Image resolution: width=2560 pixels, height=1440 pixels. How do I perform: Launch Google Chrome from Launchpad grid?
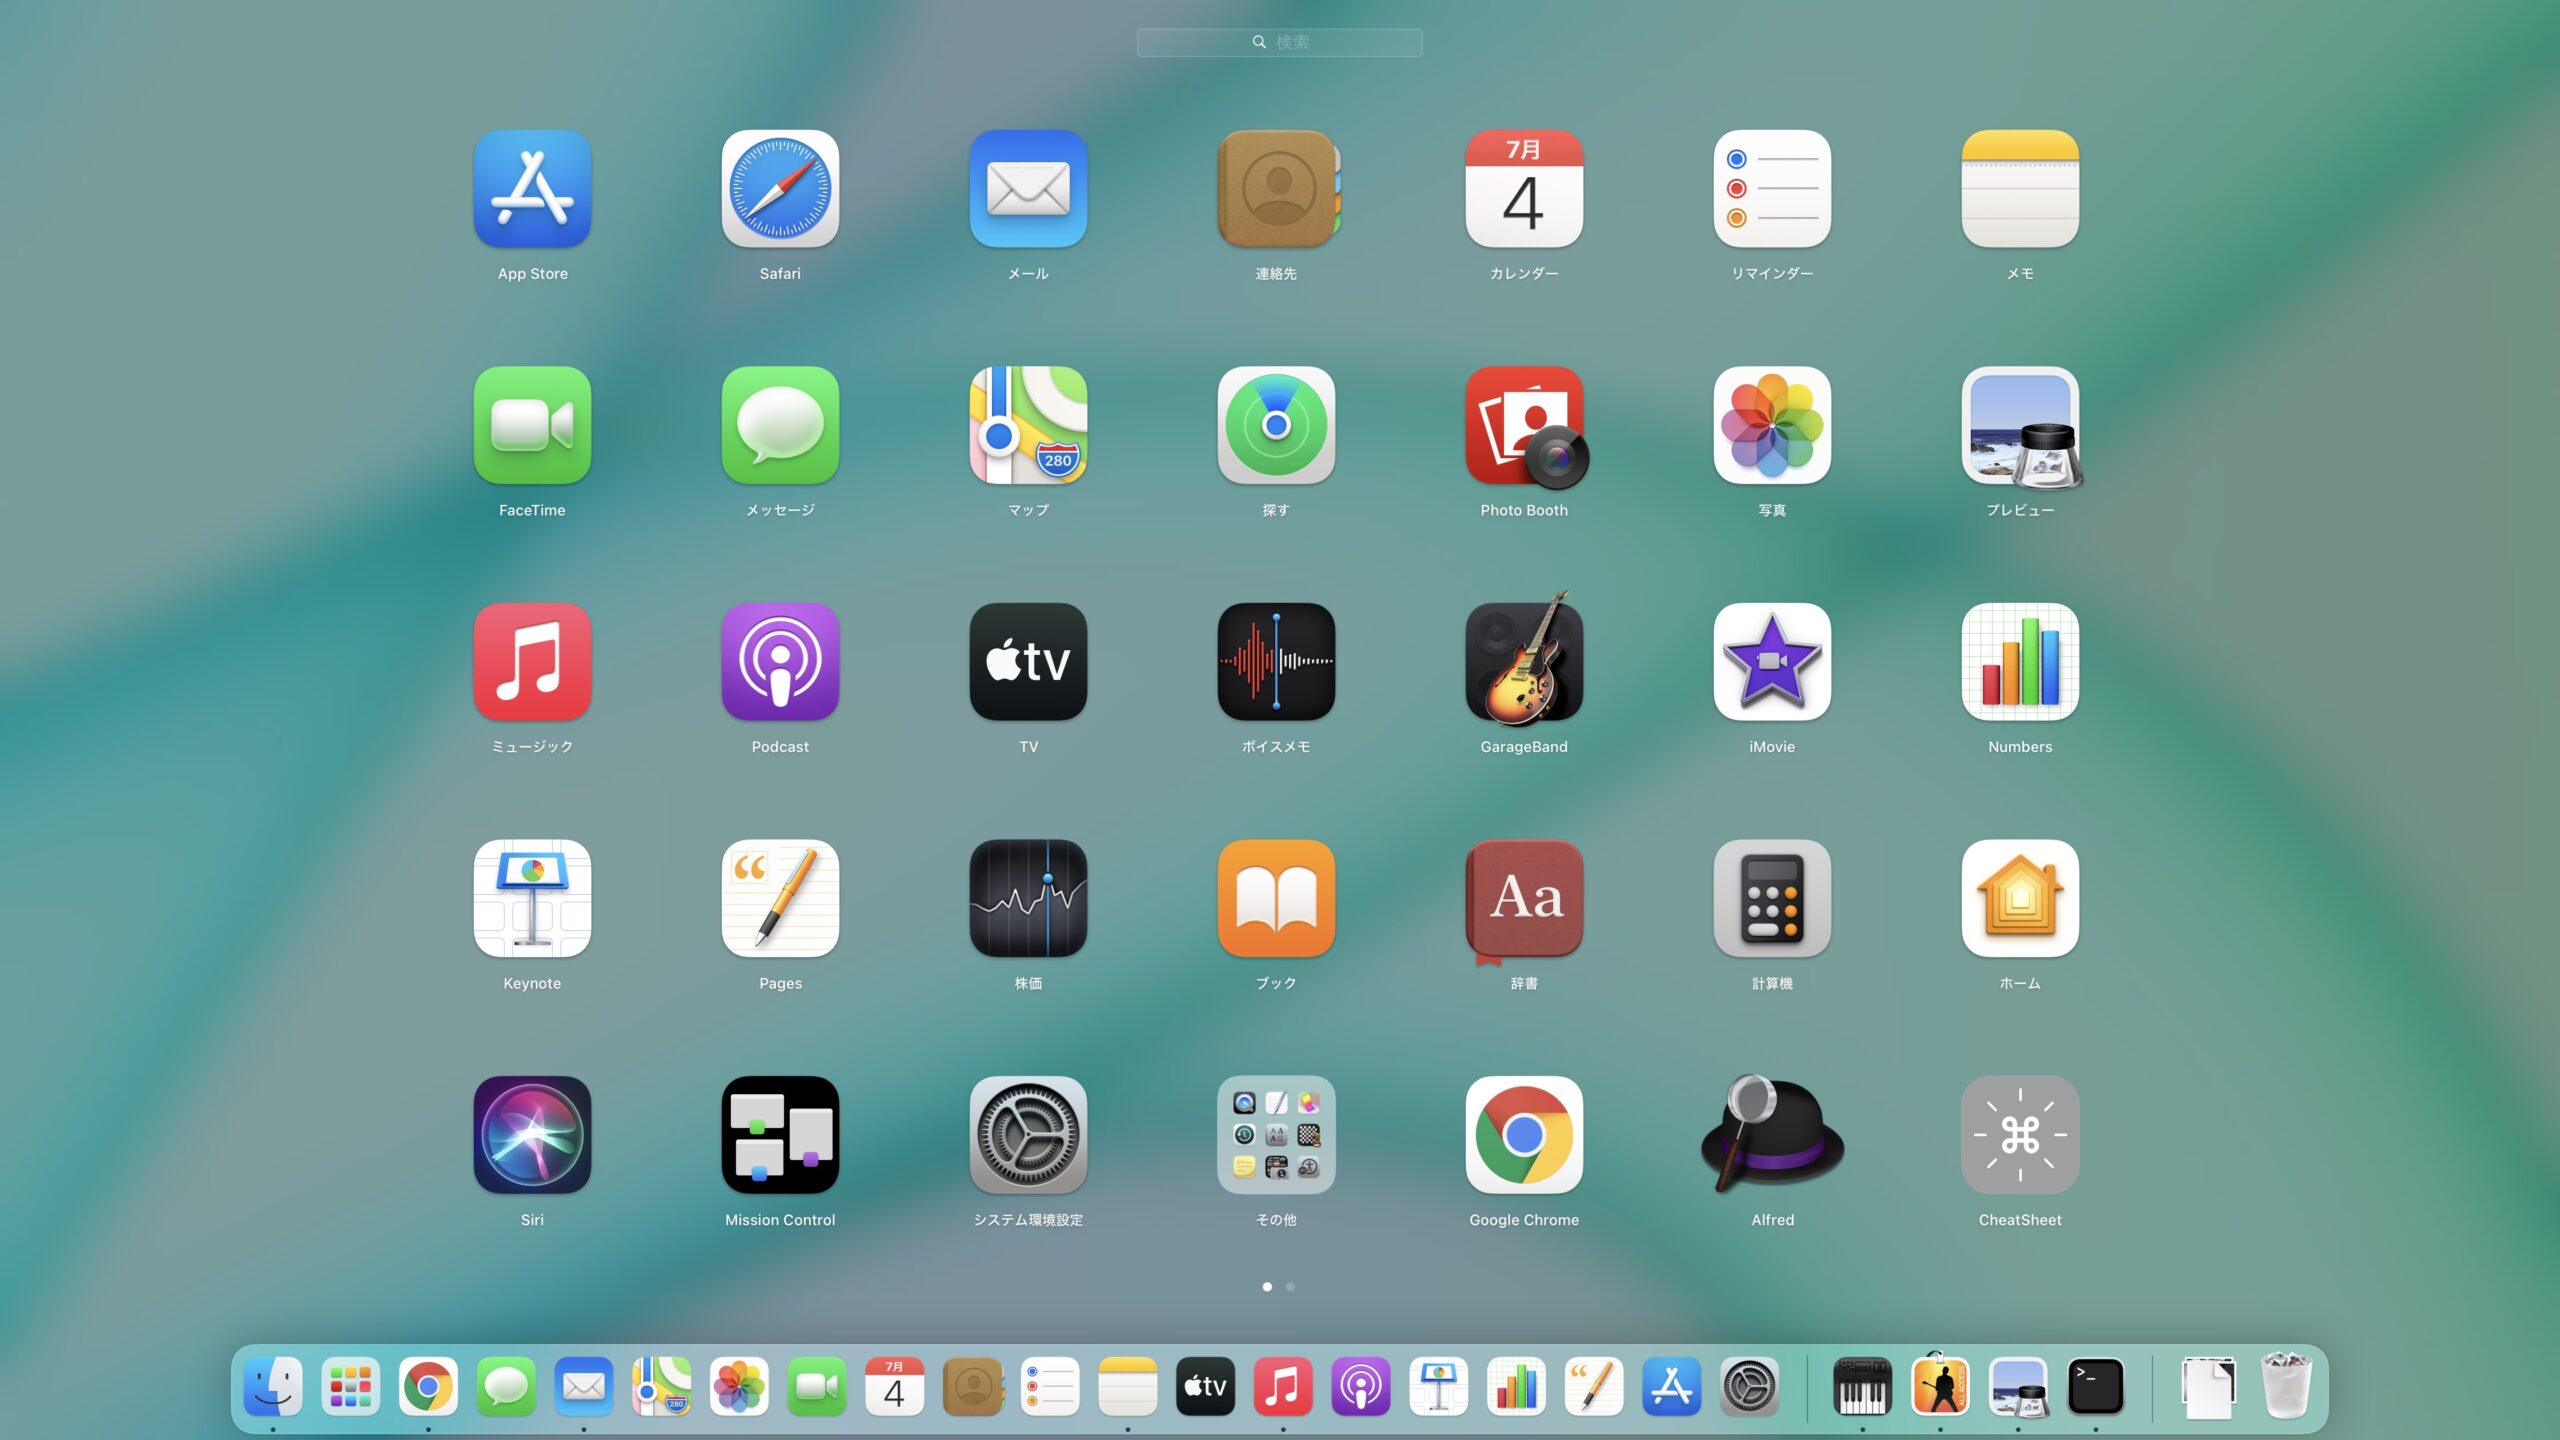coord(1524,1135)
